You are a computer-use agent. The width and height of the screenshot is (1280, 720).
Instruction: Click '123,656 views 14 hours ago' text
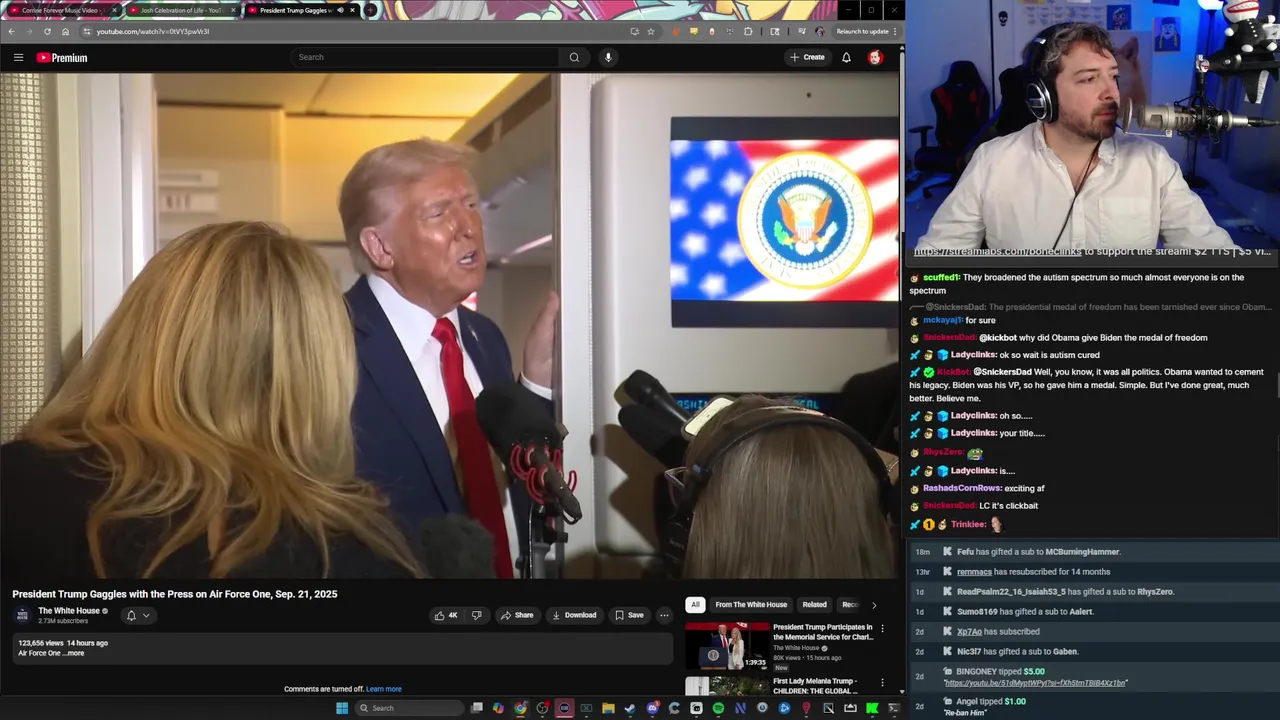63,643
